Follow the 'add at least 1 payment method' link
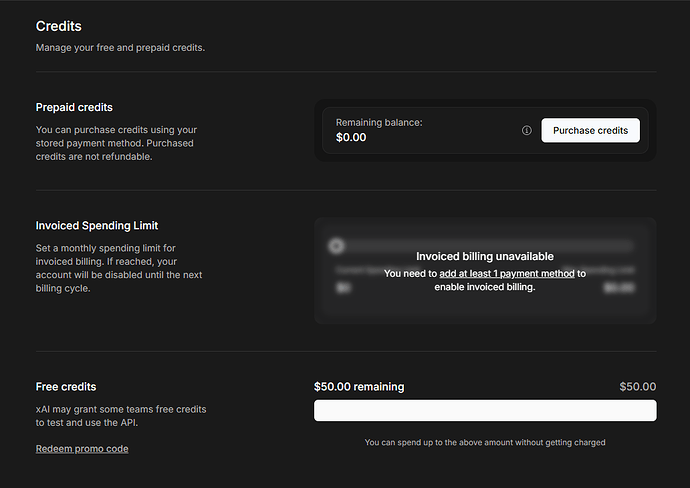The image size is (690, 488). click(x=506, y=274)
